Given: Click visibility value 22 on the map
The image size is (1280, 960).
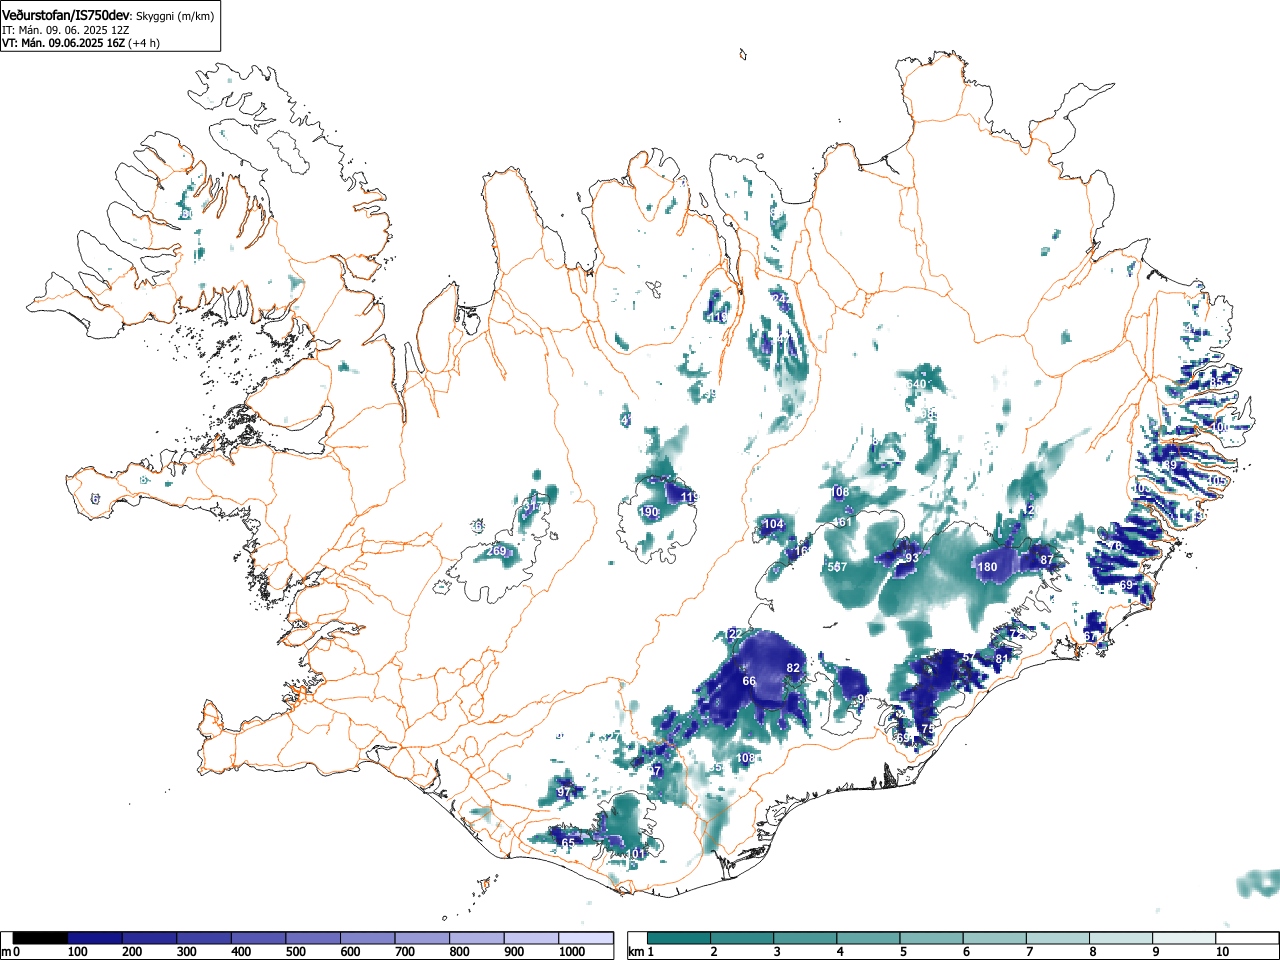Looking at the screenshot, I should tap(736, 634).
